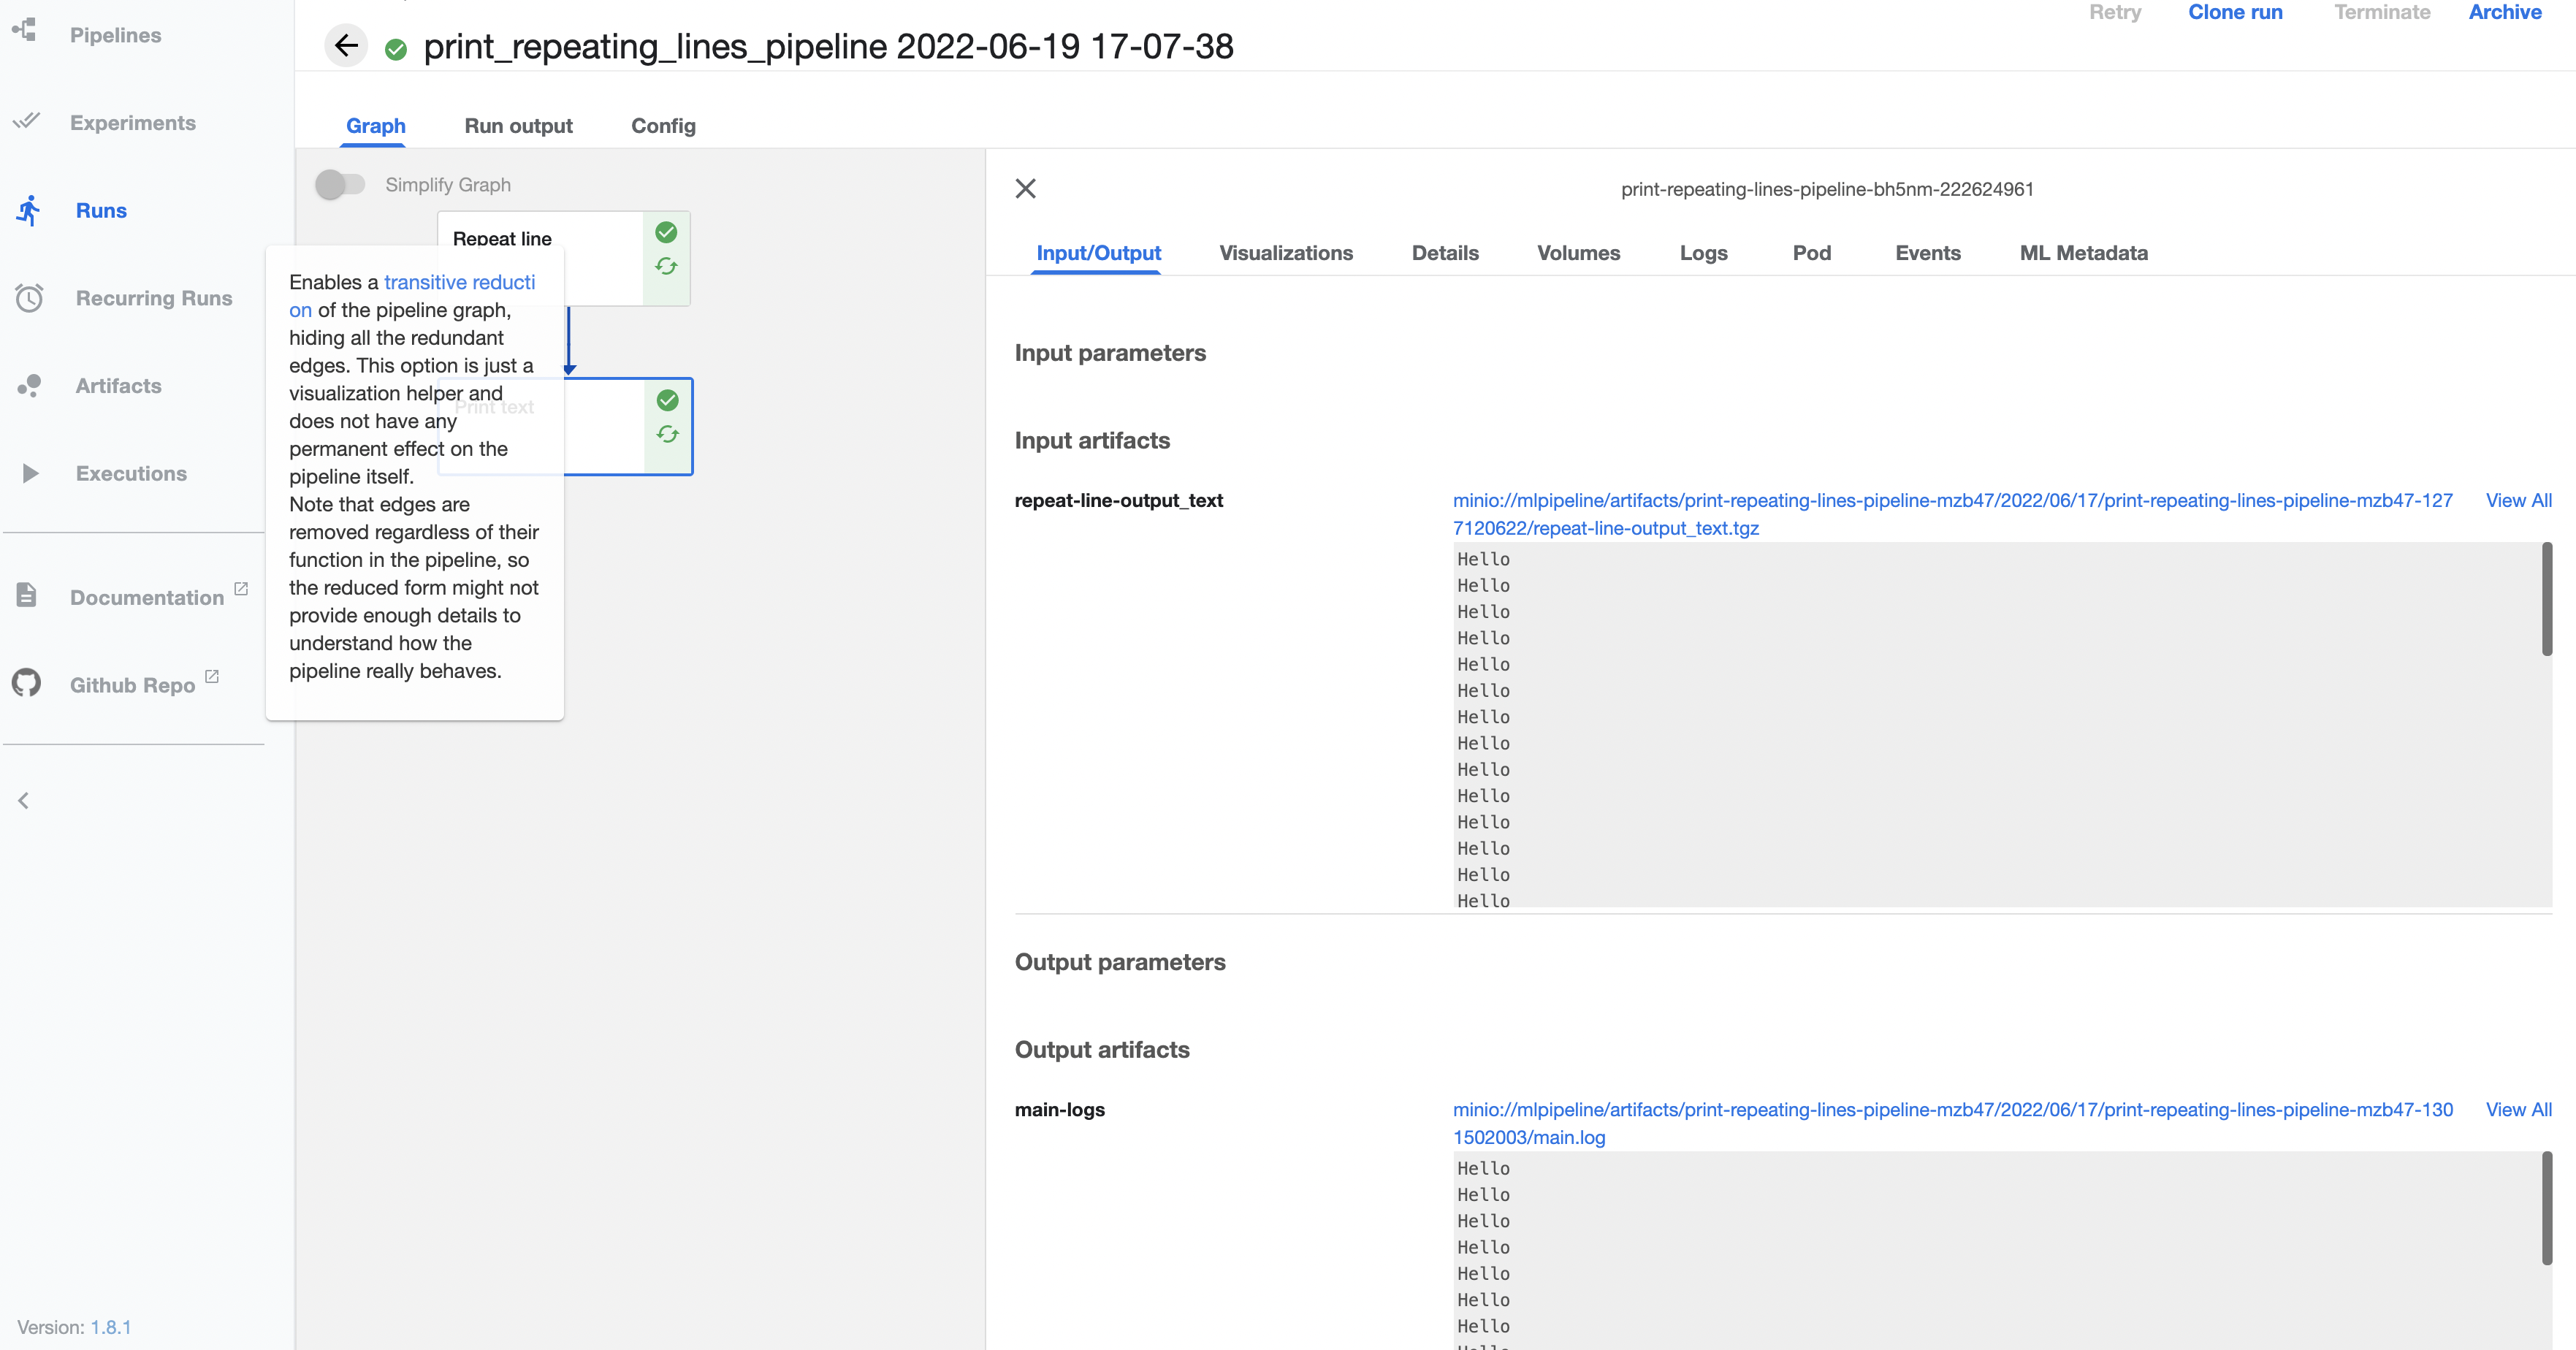
Task: Click the back arrow beside run title
Action: 346,46
